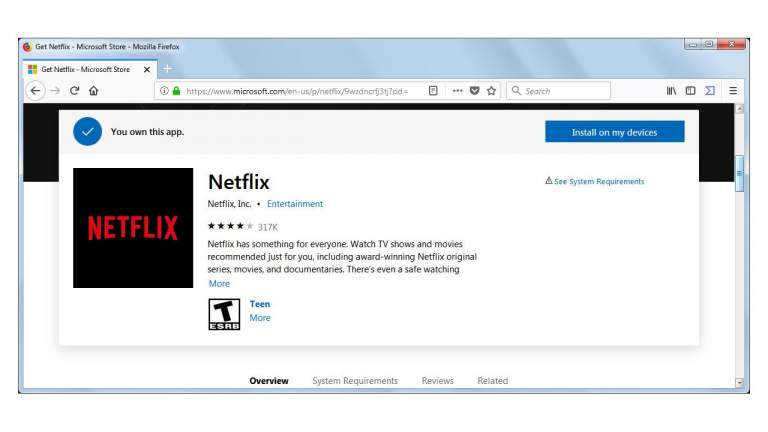Switch to the System Requirements tab

(355, 381)
